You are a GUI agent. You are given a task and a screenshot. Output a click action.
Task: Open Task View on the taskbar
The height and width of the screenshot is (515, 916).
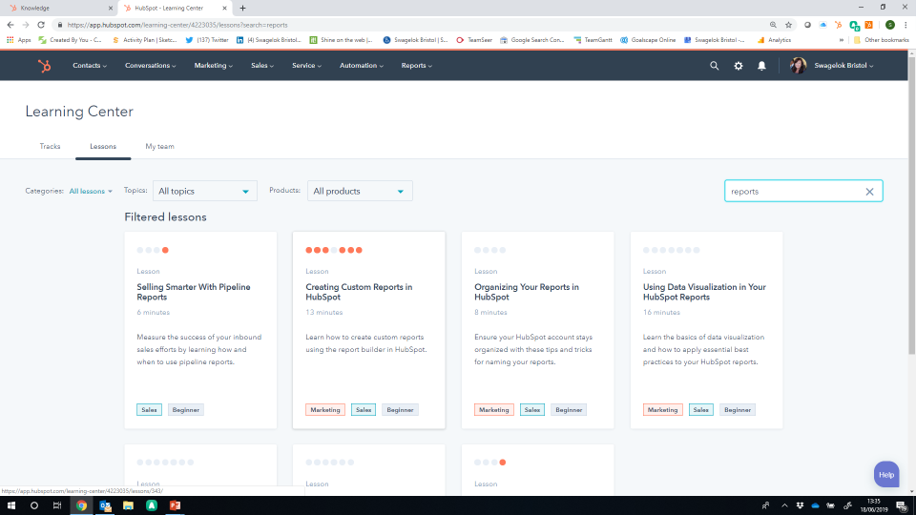57,506
